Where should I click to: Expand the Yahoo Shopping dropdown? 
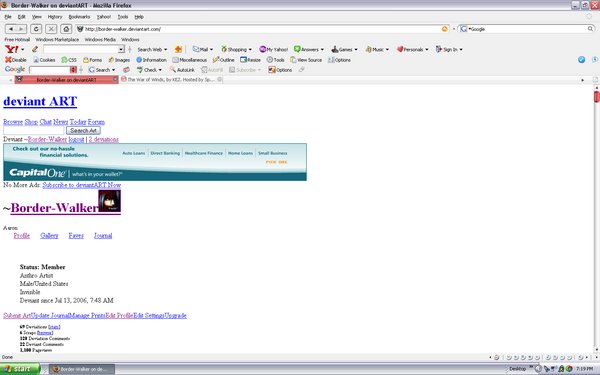click(250, 50)
